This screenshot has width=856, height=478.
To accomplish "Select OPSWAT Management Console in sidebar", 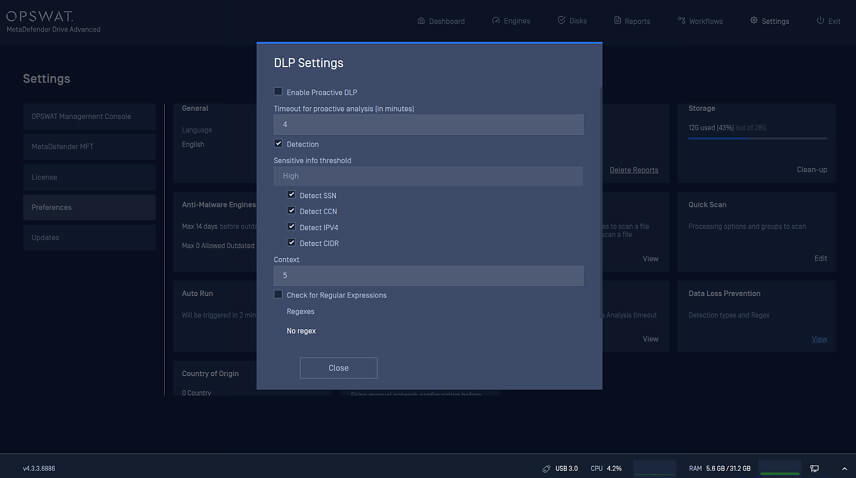I will pos(89,117).
